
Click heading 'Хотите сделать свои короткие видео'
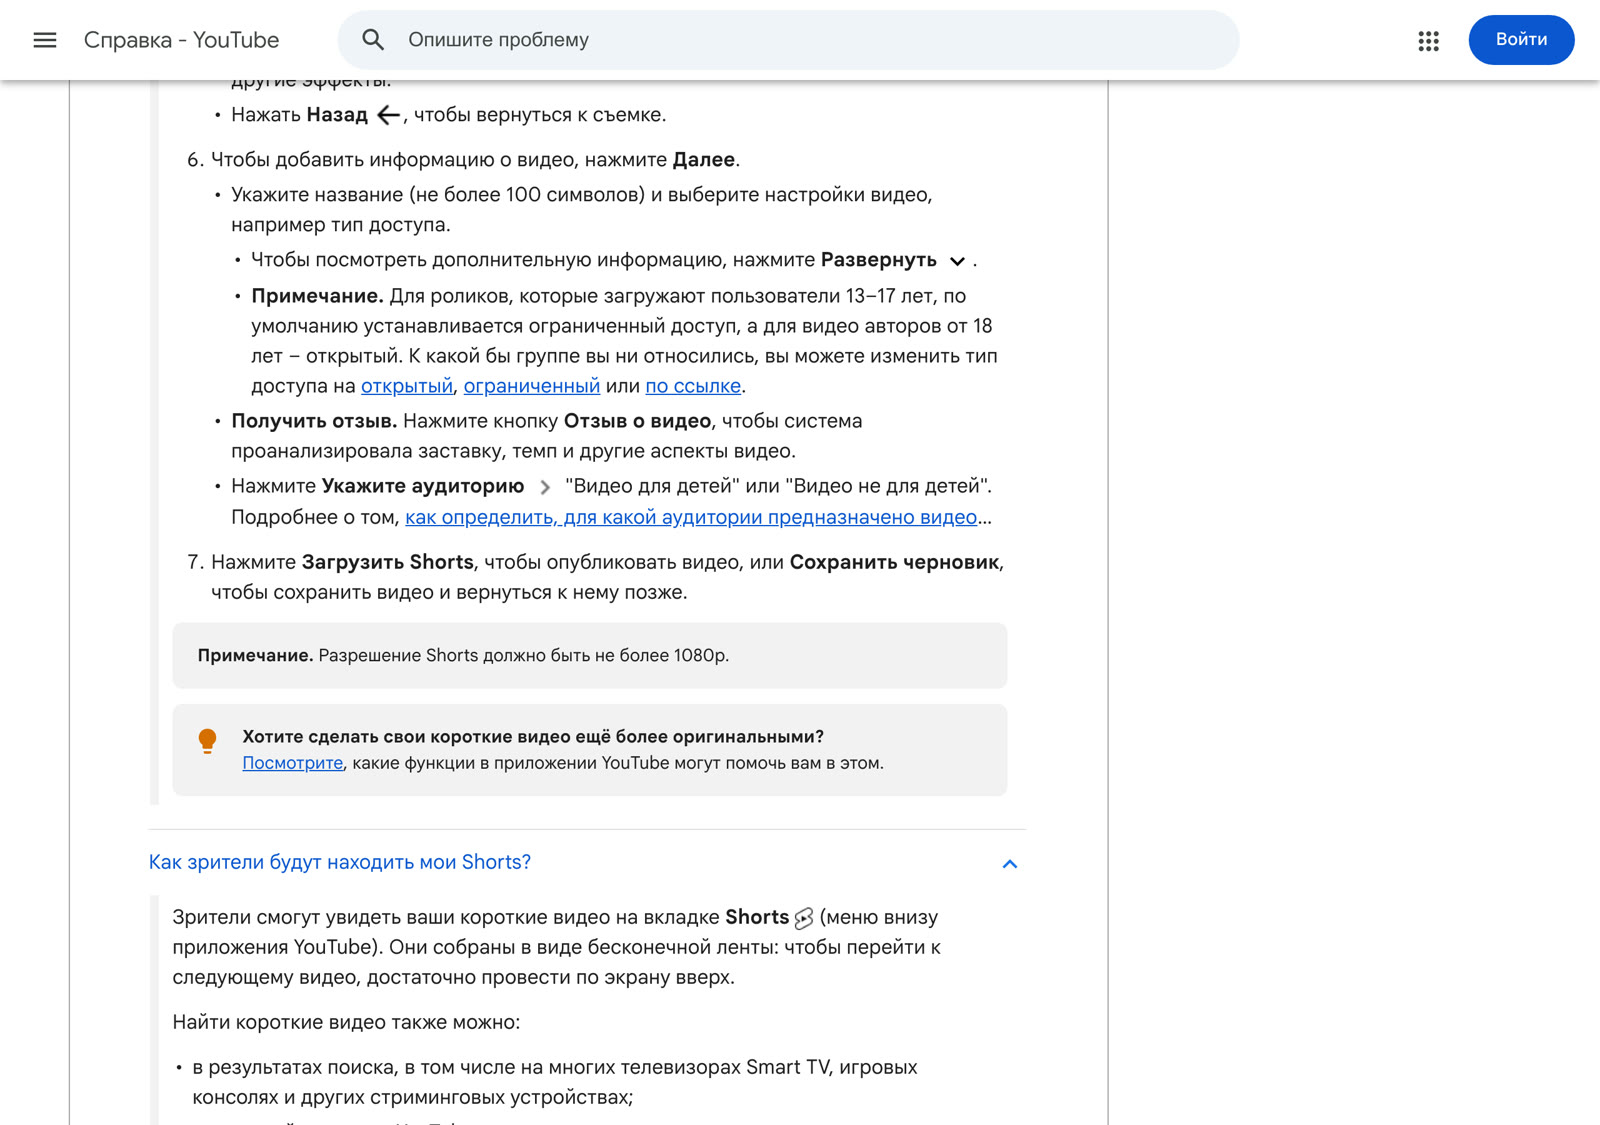point(533,737)
